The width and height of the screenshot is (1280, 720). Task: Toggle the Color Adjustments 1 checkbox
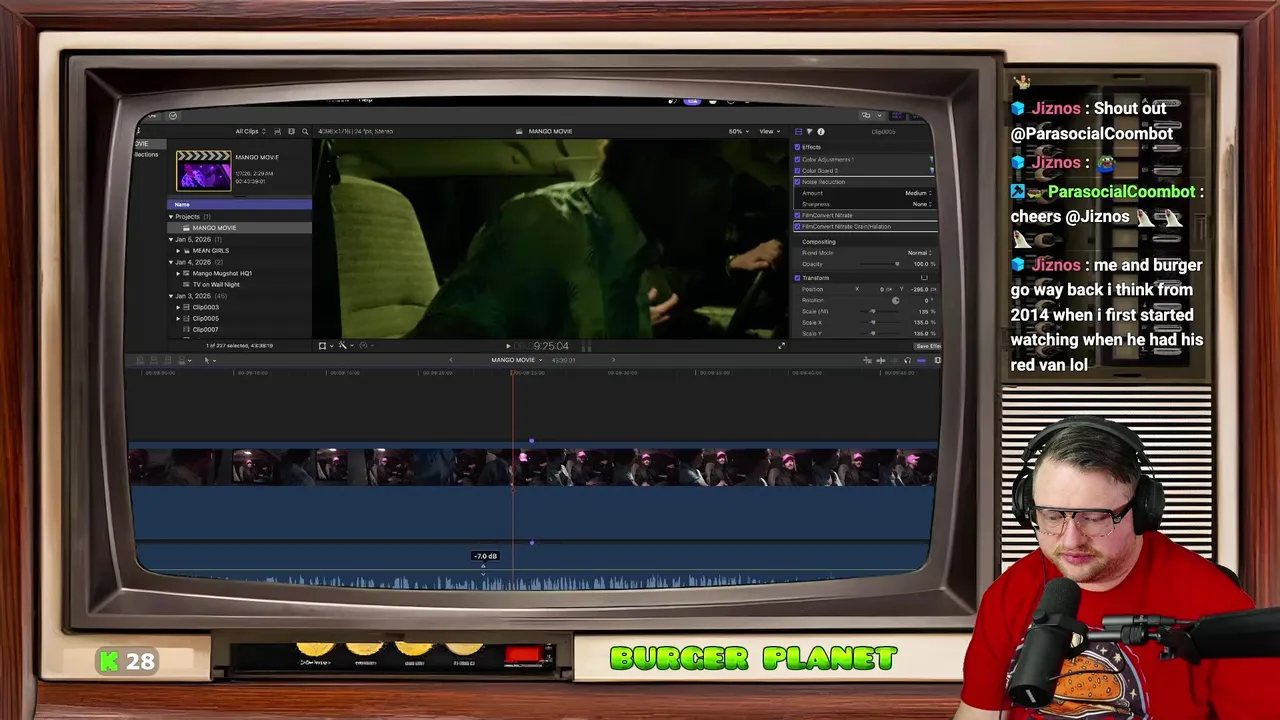(797, 159)
